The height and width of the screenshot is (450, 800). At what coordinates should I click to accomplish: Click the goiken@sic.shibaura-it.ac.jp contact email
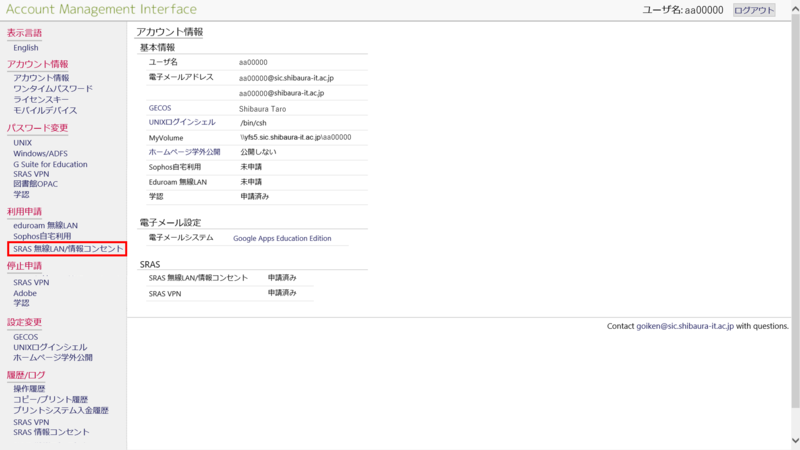tap(685, 326)
